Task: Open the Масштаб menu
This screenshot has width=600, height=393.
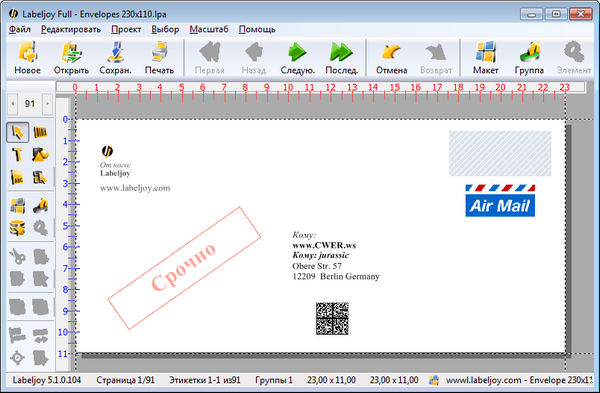Action: (209, 29)
